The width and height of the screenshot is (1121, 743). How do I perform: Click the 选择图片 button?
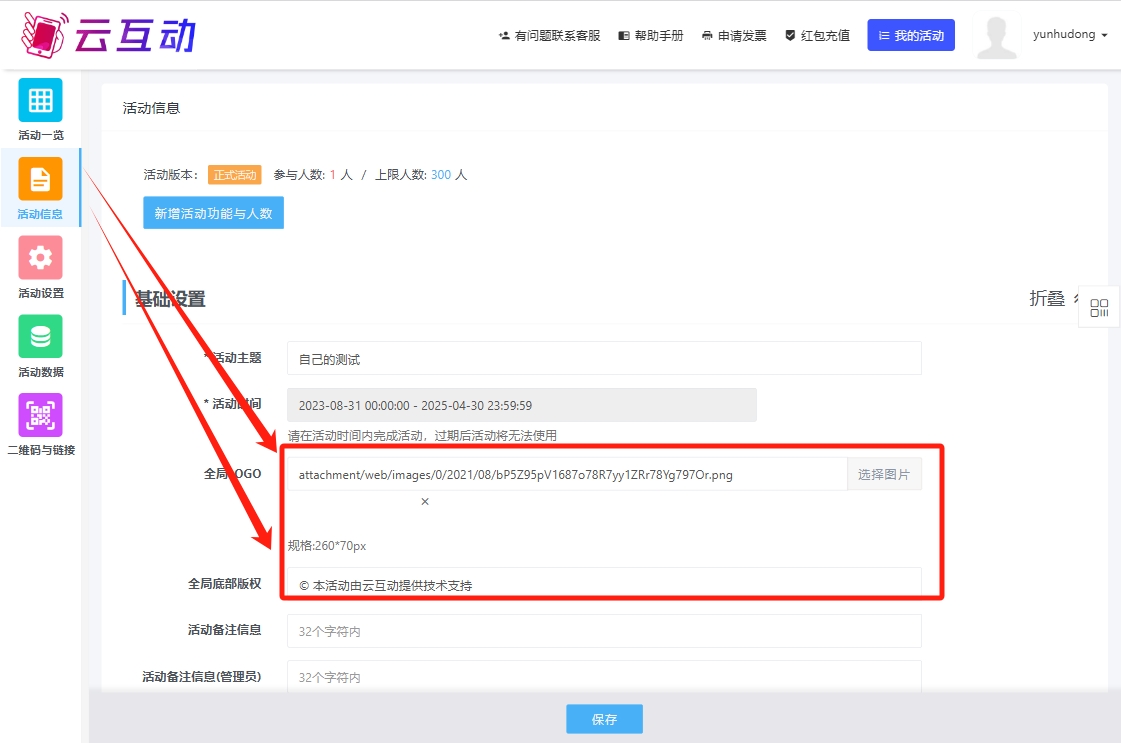pyautogui.click(x=884, y=475)
